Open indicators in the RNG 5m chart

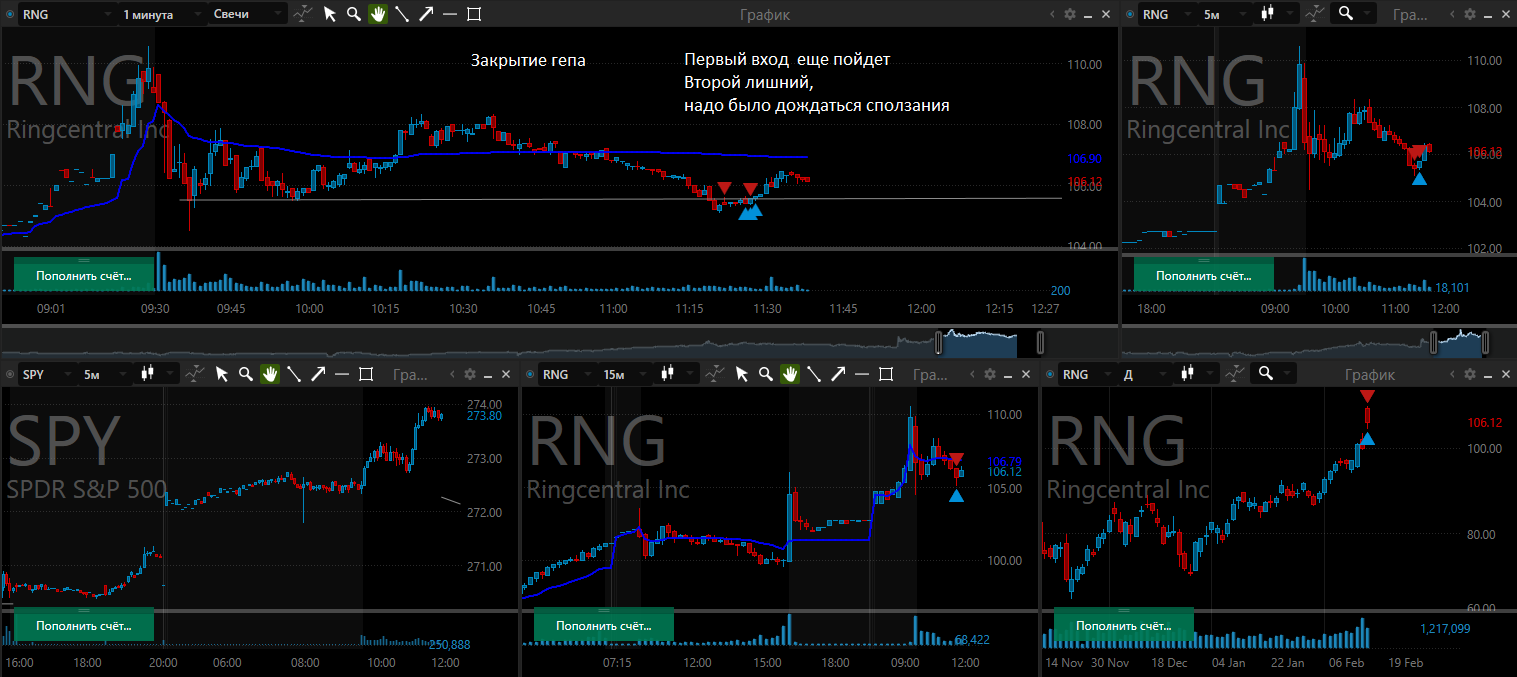[x=1317, y=14]
